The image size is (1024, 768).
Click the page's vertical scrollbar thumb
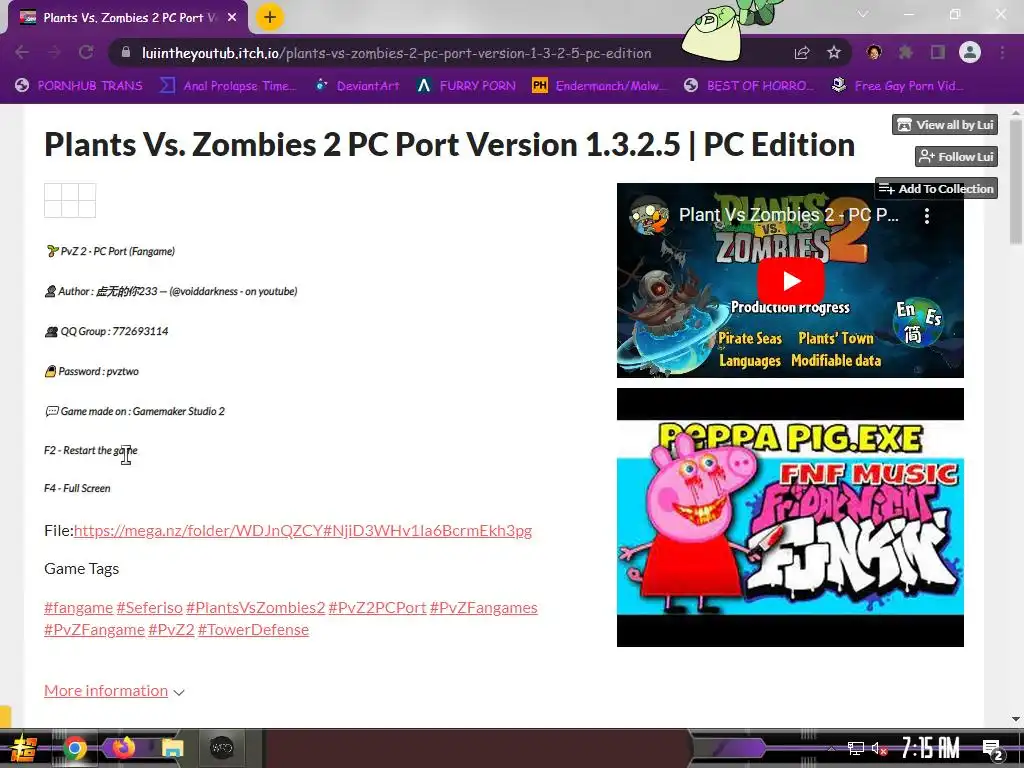[1016, 182]
